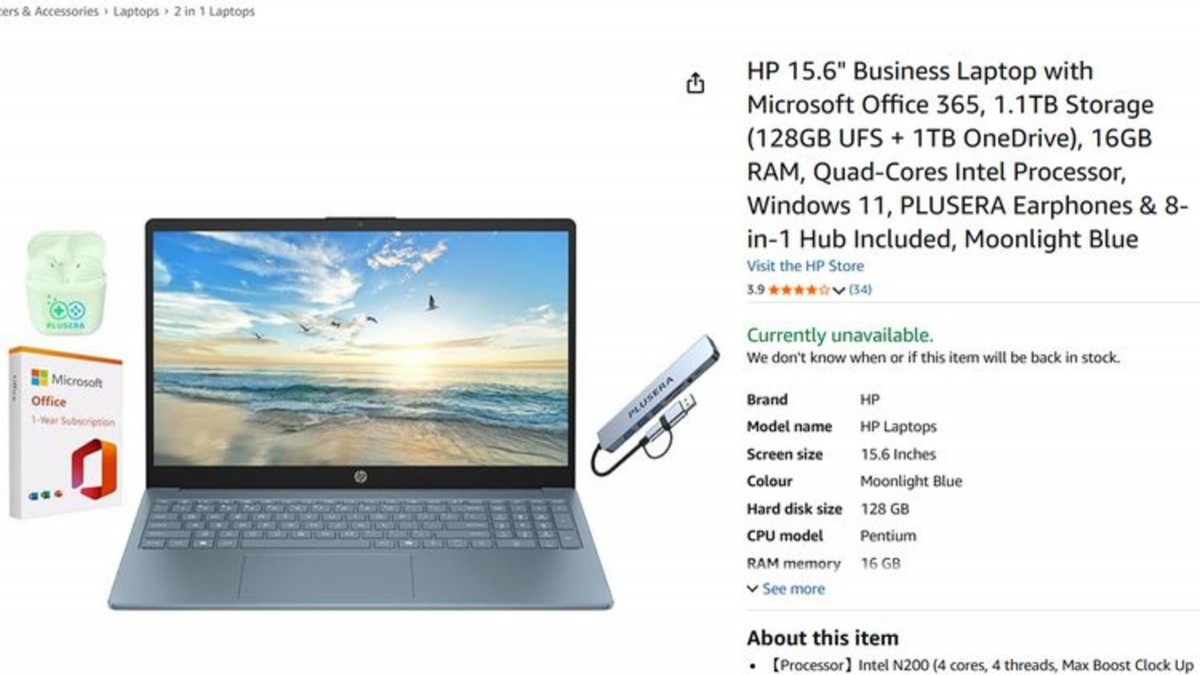
Task: Open the star rating dropdown chevron
Action: pyautogui.click(x=839, y=291)
